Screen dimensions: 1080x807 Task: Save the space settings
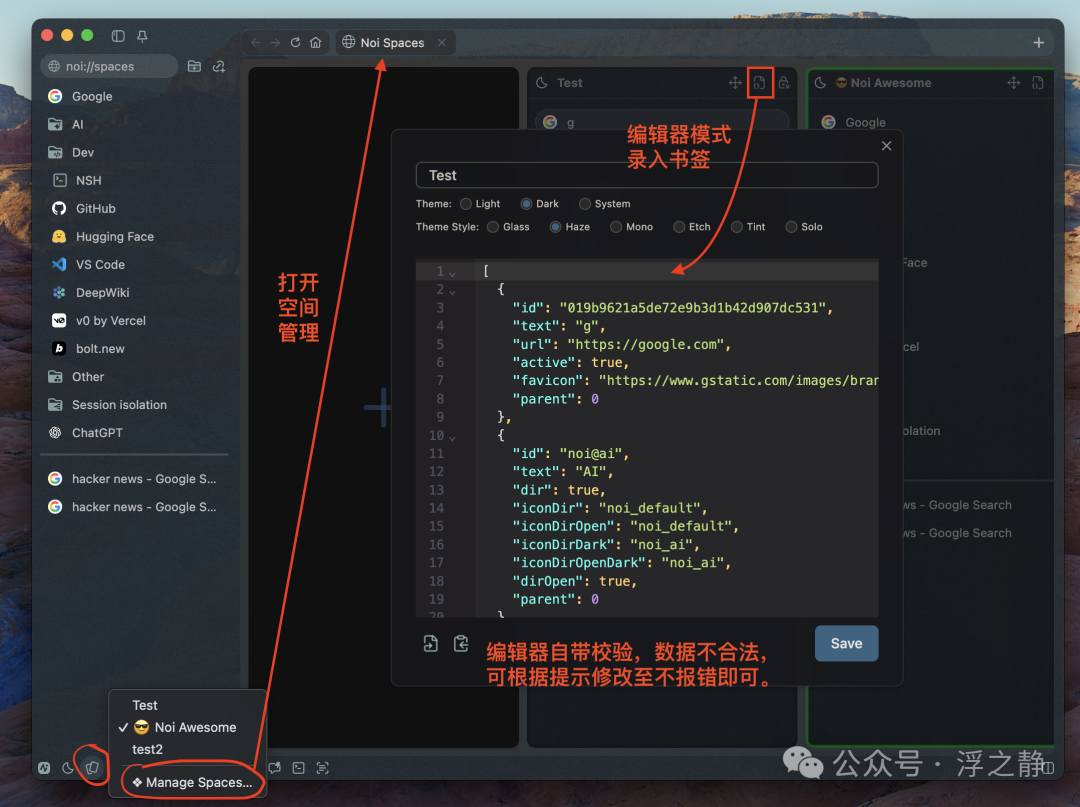[x=846, y=643]
